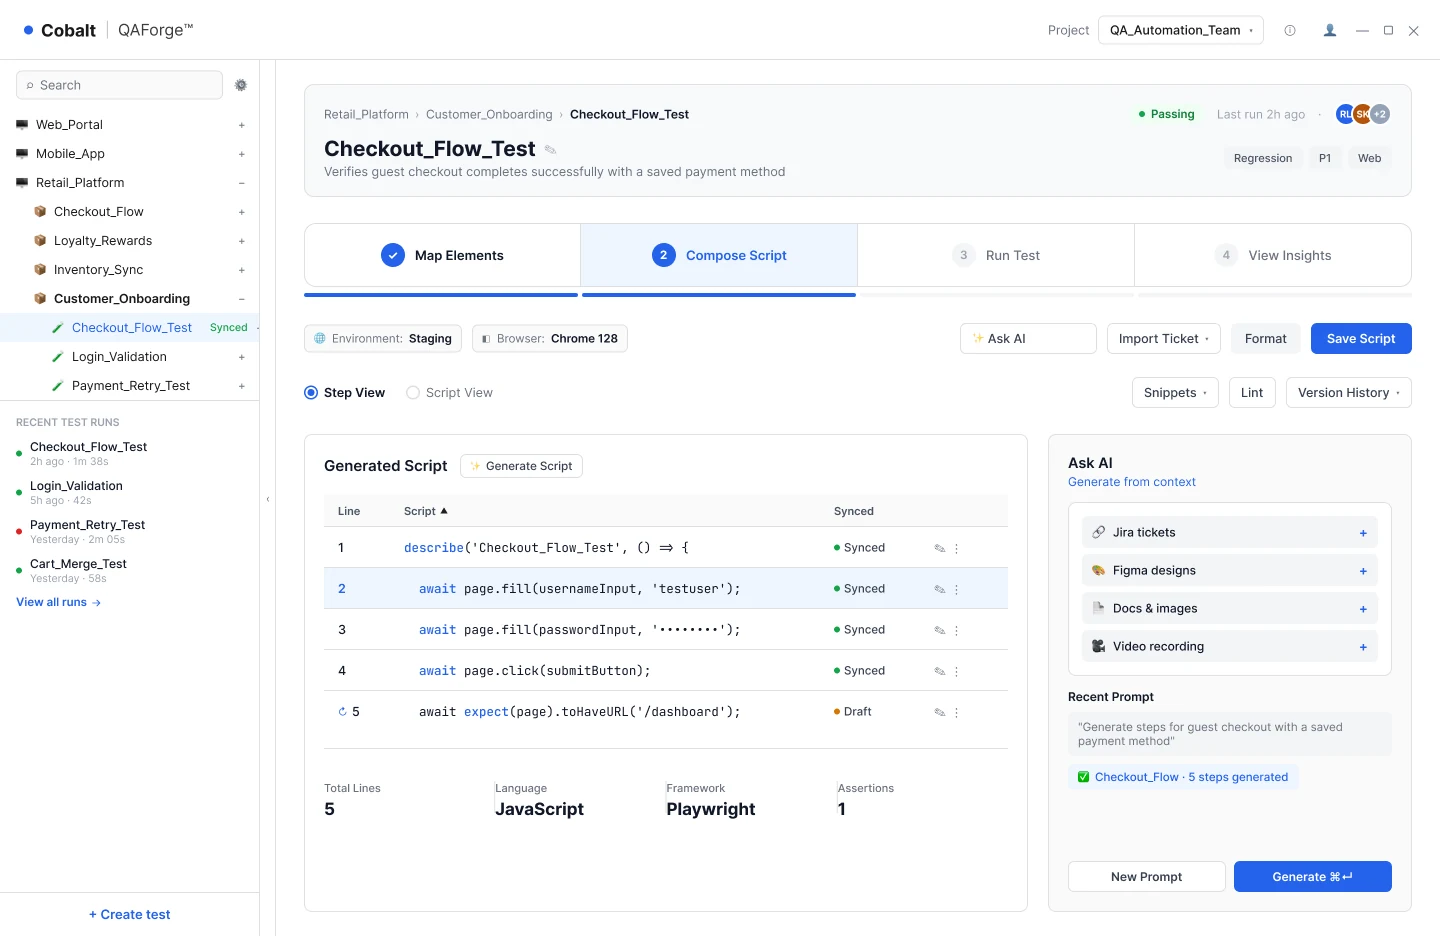
Task: Select the Step View radio button
Action: [x=311, y=393]
